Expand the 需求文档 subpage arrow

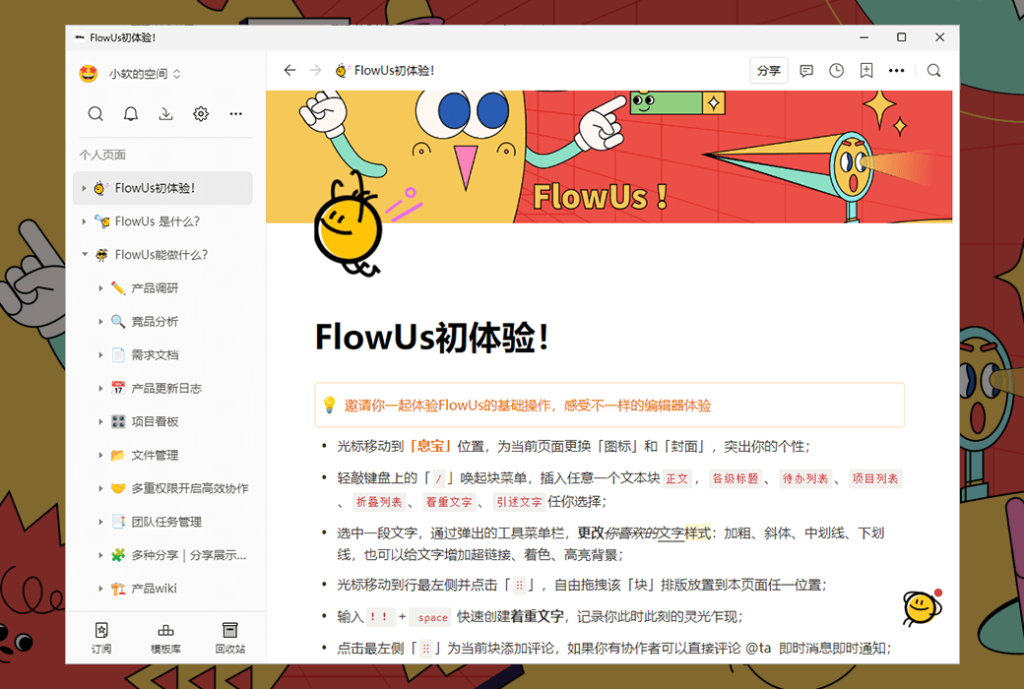(101, 355)
